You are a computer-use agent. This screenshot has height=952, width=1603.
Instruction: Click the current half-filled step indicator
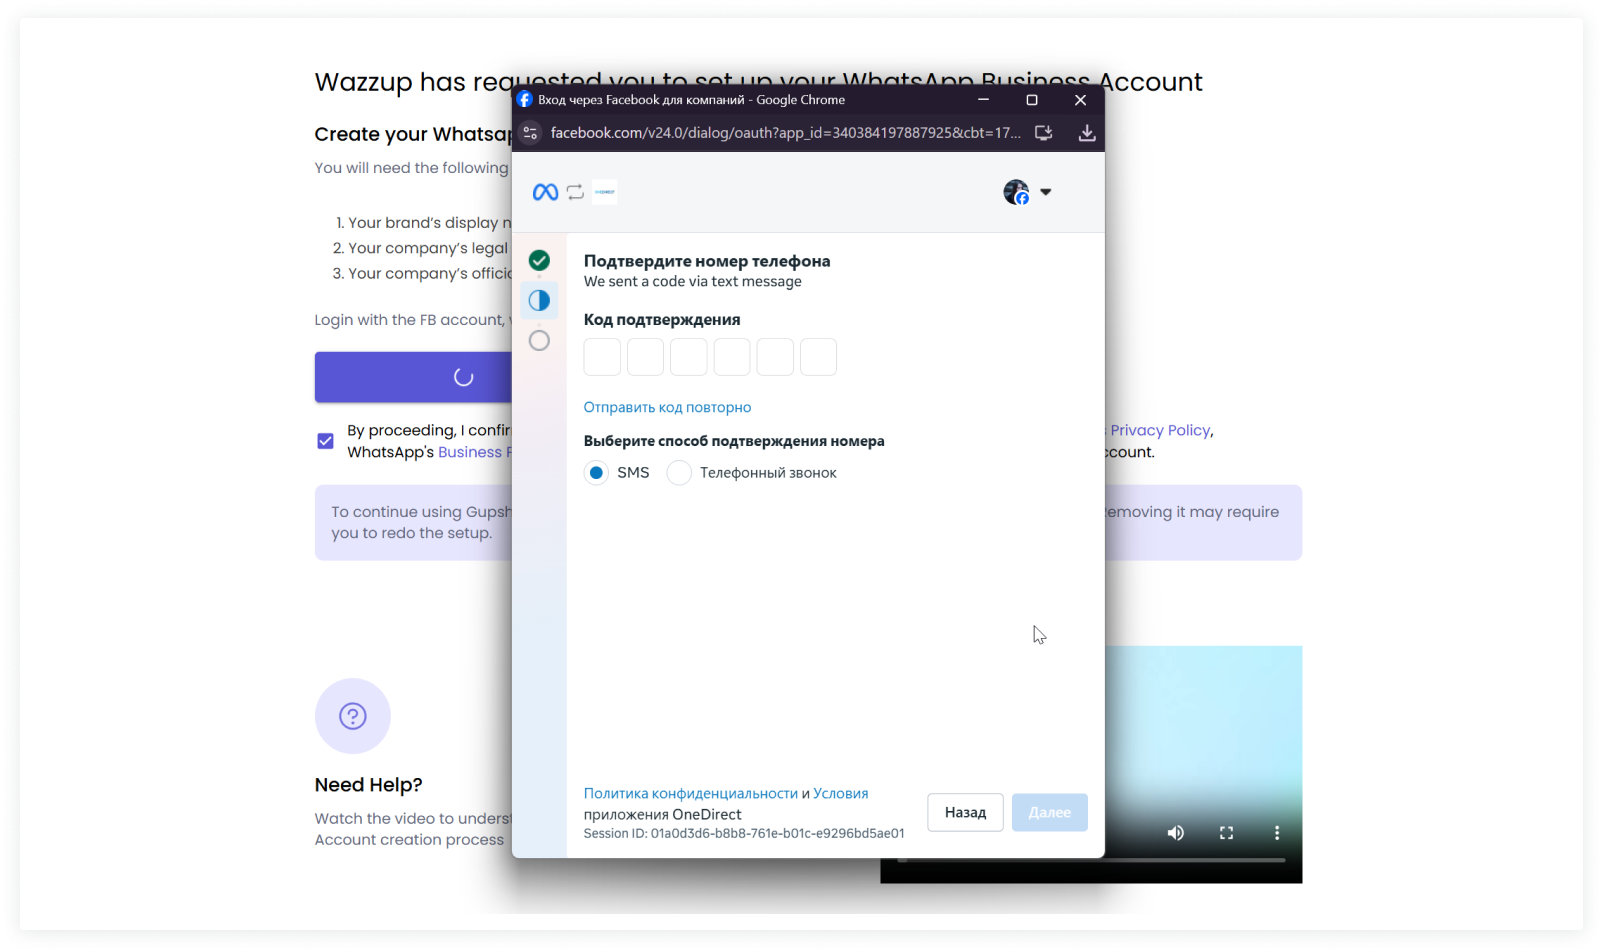(539, 300)
